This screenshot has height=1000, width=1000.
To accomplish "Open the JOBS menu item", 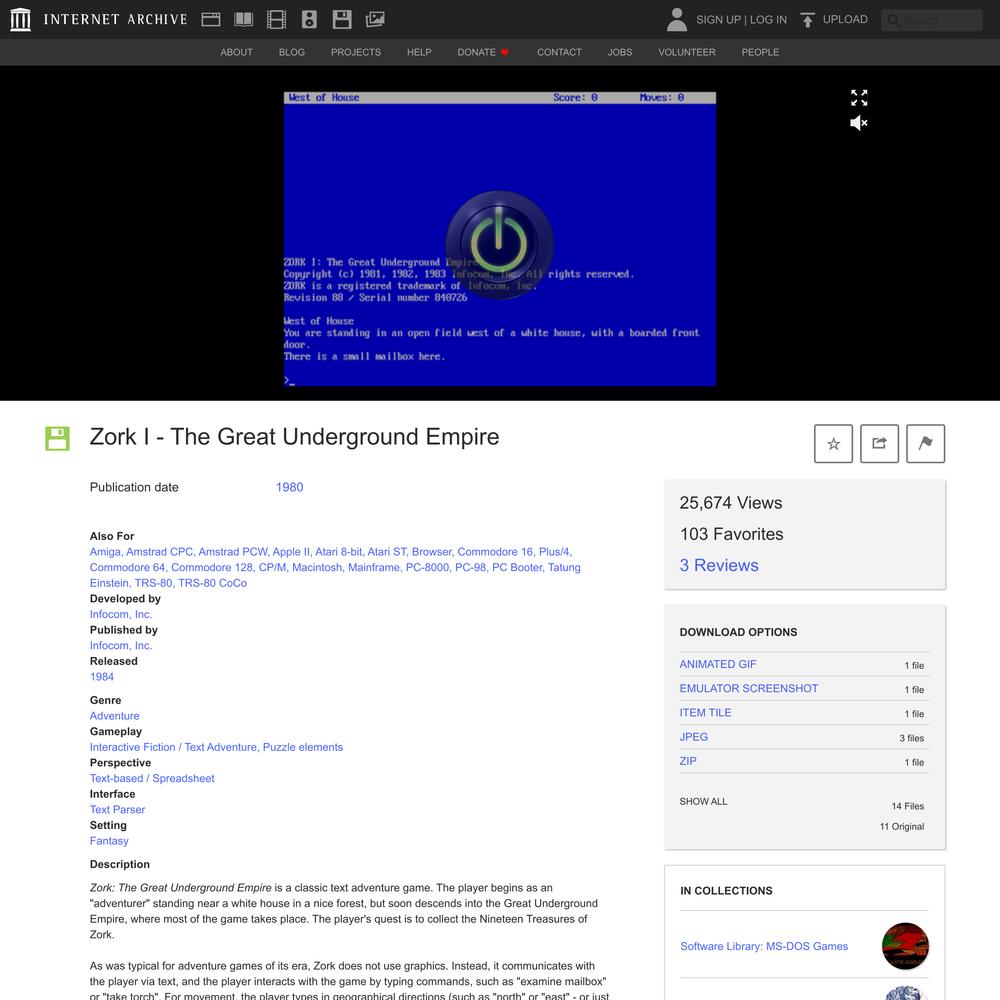I will click(x=620, y=52).
